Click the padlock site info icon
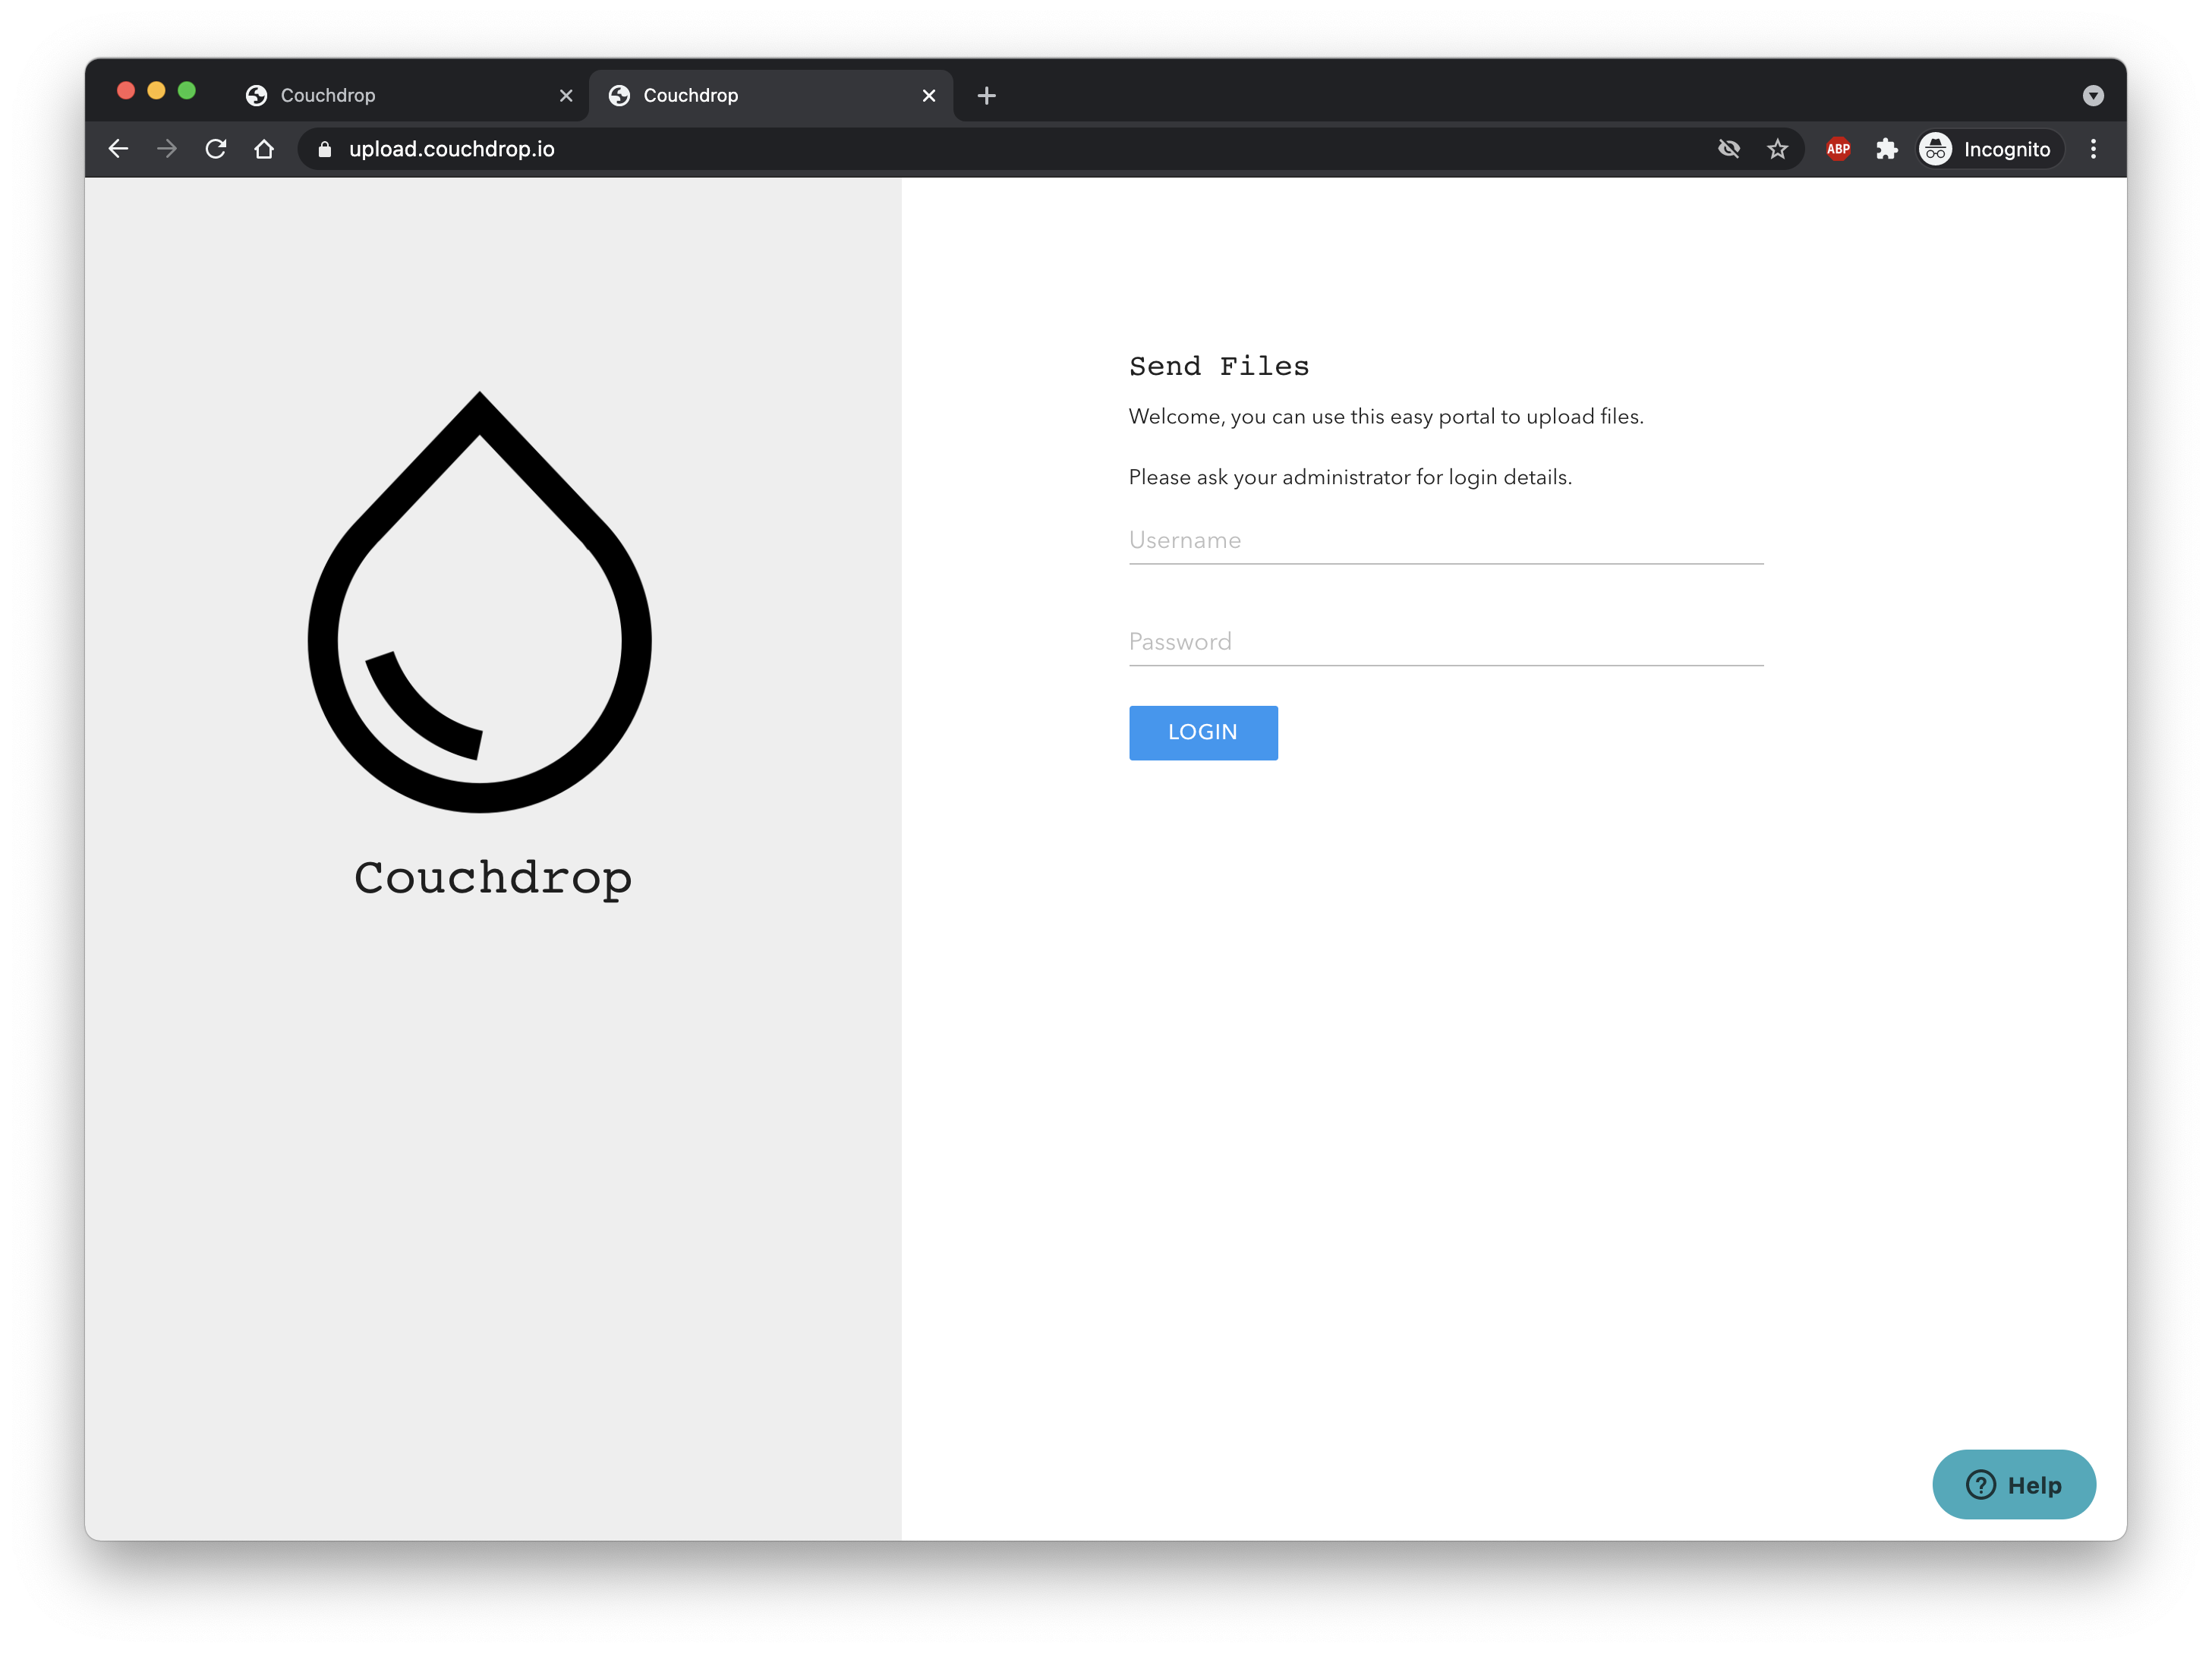This screenshot has height=1653, width=2212. coord(325,149)
